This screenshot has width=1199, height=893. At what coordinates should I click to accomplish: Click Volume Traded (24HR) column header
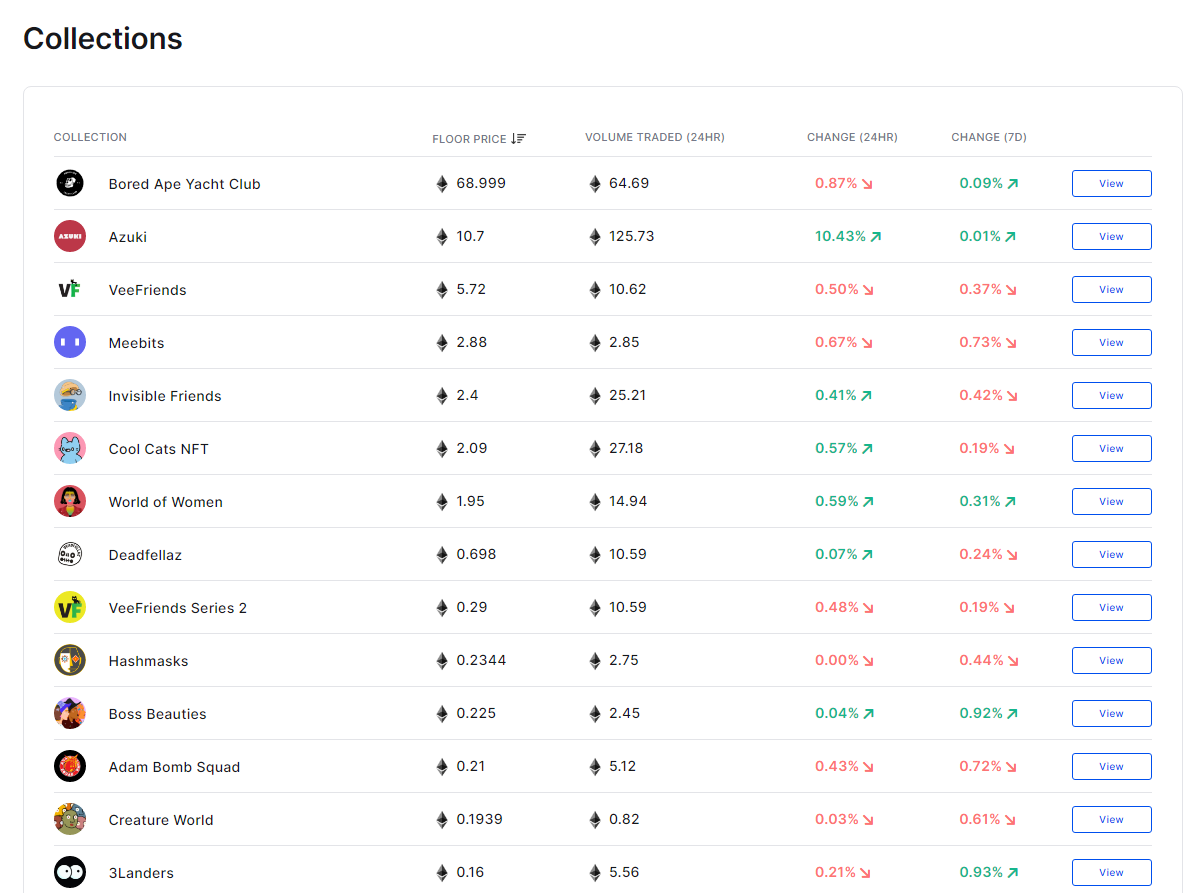tap(655, 138)
